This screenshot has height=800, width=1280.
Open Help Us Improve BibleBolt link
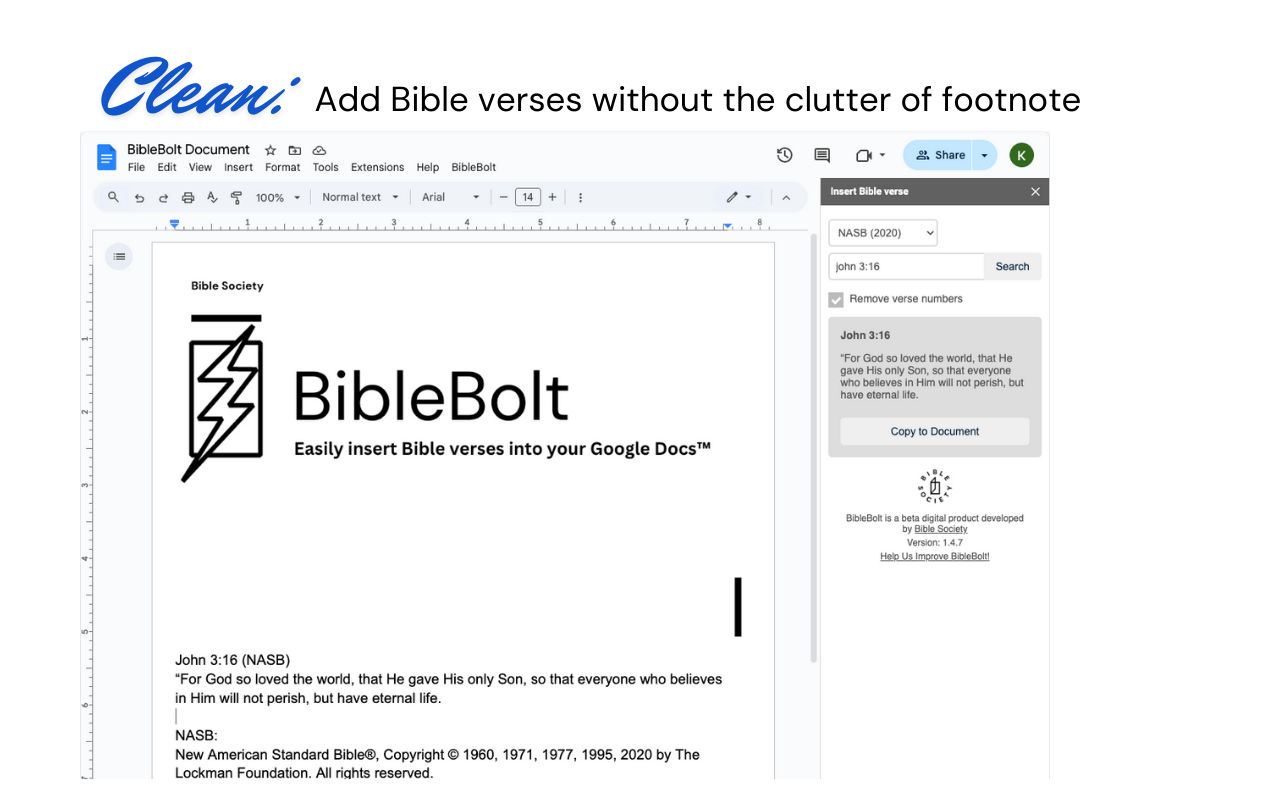point(935,556)
